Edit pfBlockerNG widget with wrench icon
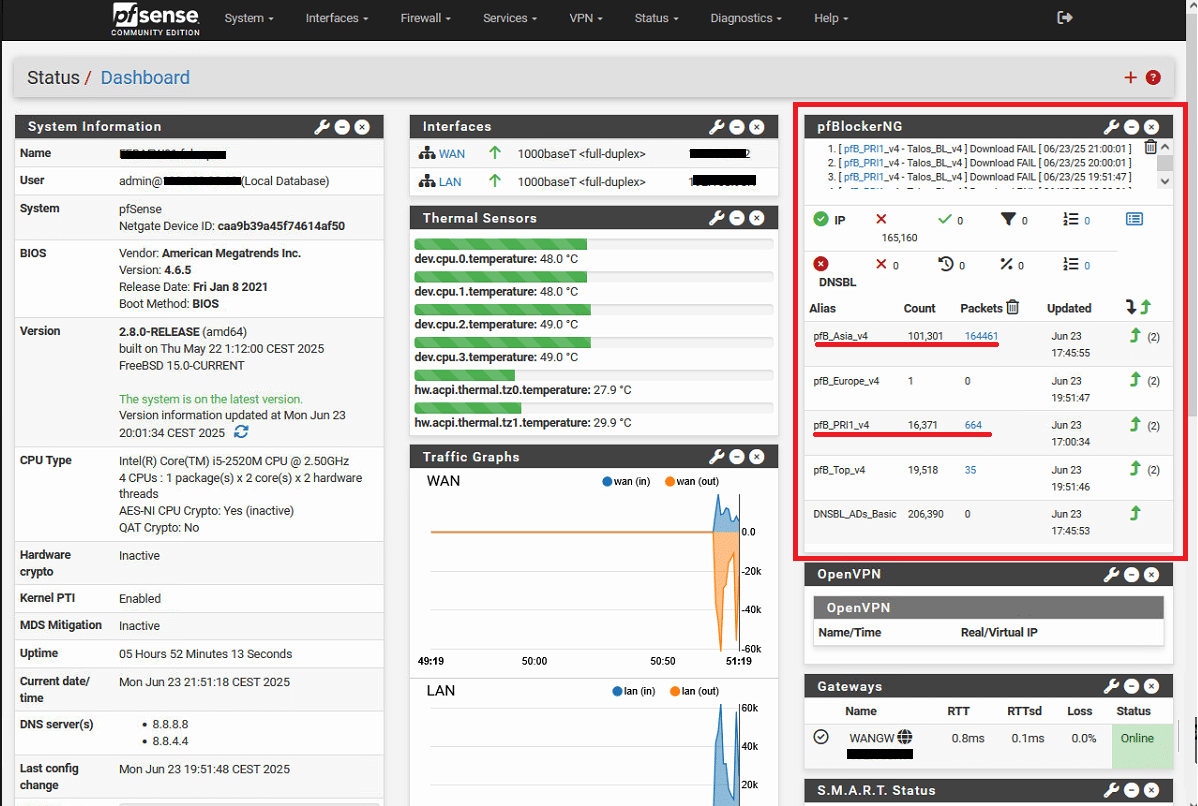Screen dimensions: 1198x806 (1112, 127)
